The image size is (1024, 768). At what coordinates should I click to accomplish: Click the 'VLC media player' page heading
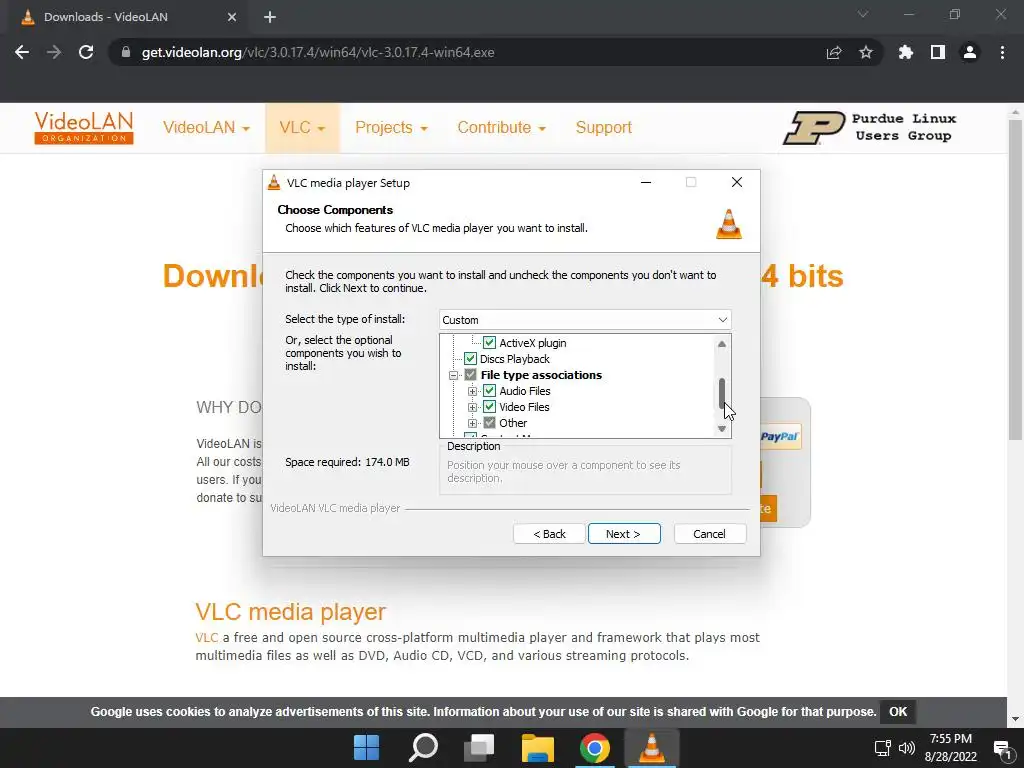pos(291,612)
